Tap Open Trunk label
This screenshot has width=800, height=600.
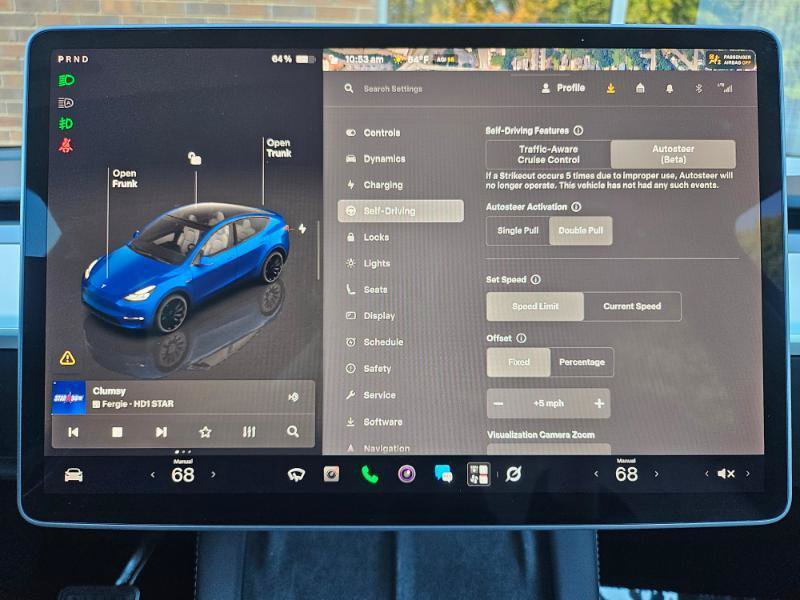click(279, 148)
